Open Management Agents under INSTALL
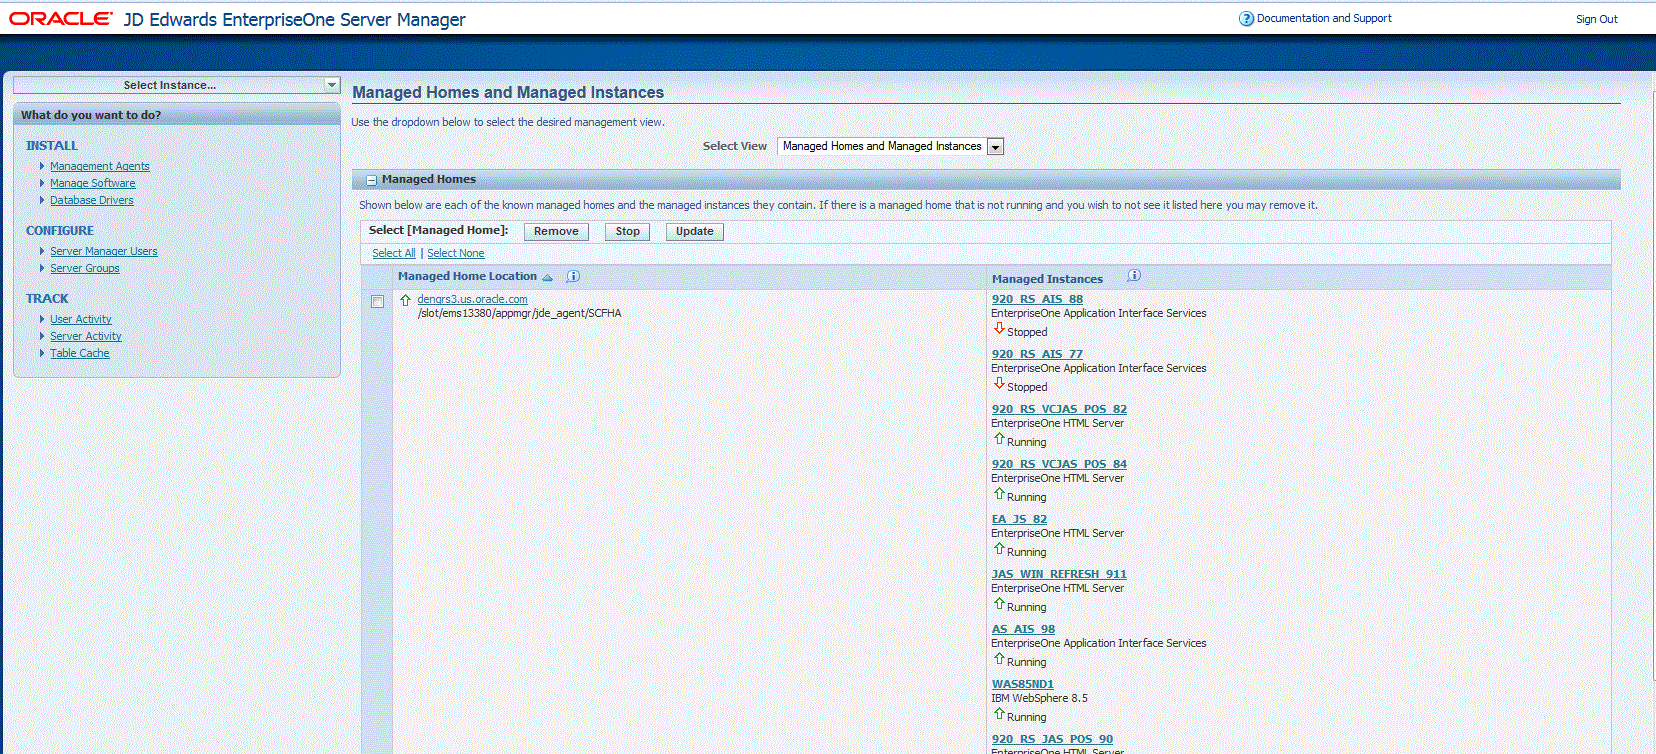 click(100, 167)
